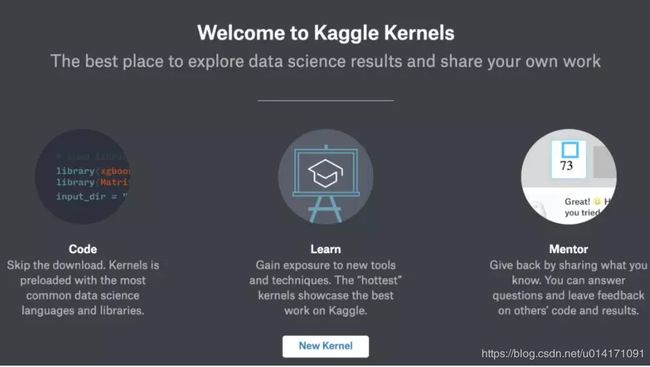Select the Code circular code-snippet icon
This screenshot has height=367, width=650.
pyautogui.click(x=83, y=177)
